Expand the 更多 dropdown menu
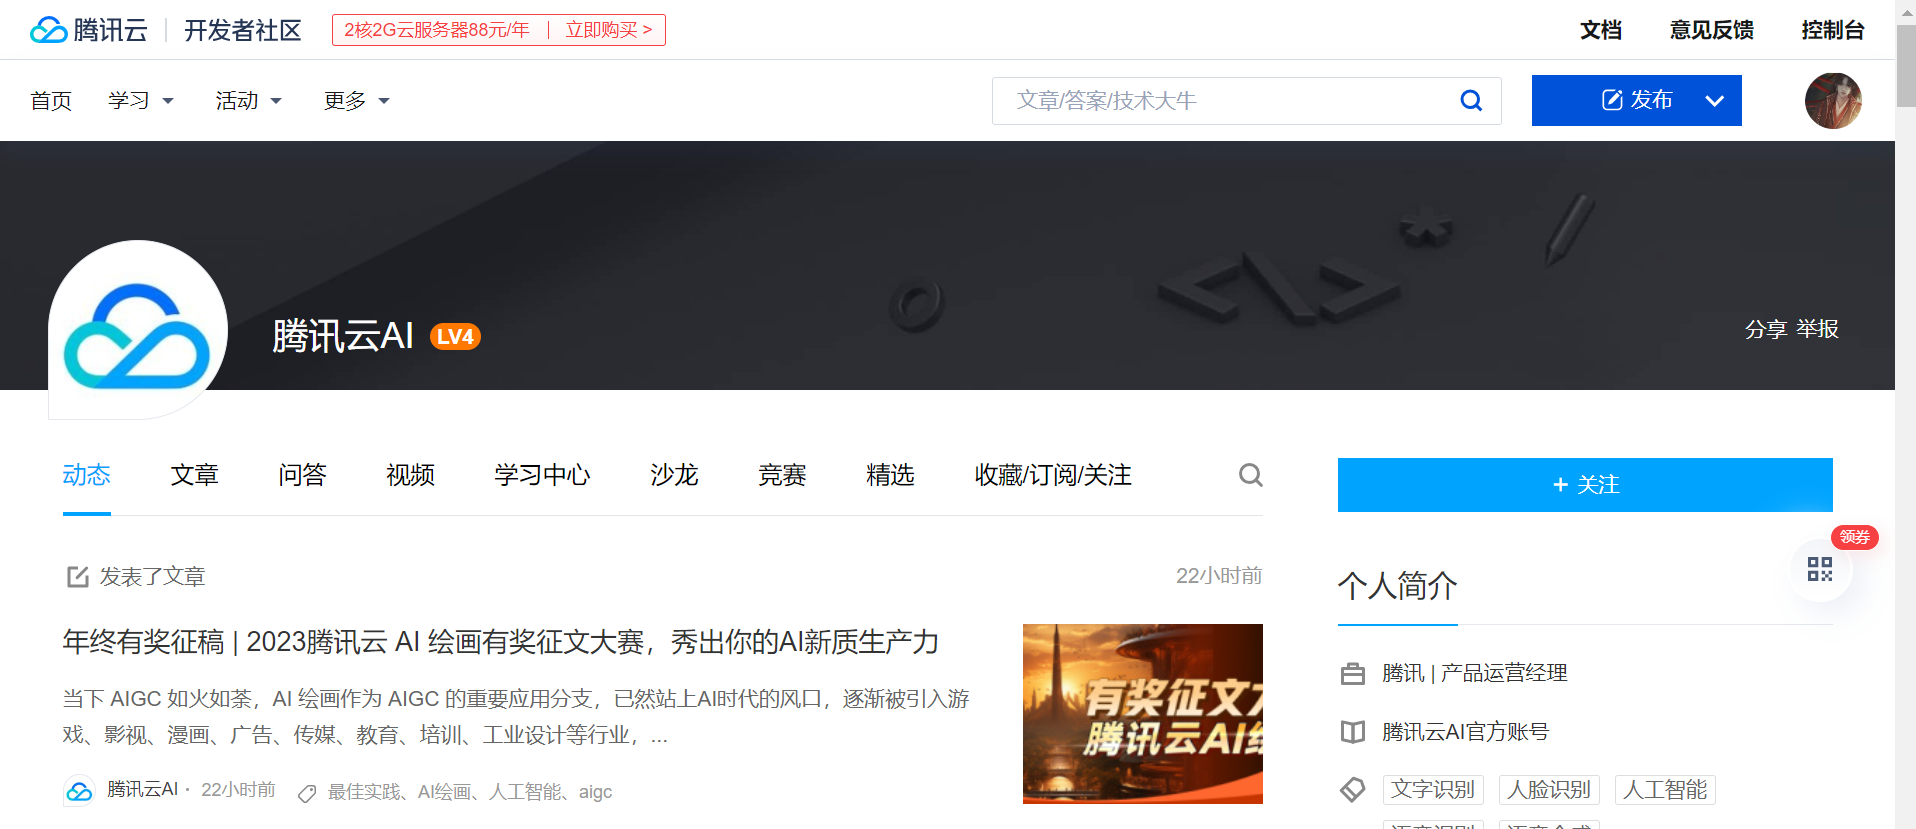 click(357, 101)
